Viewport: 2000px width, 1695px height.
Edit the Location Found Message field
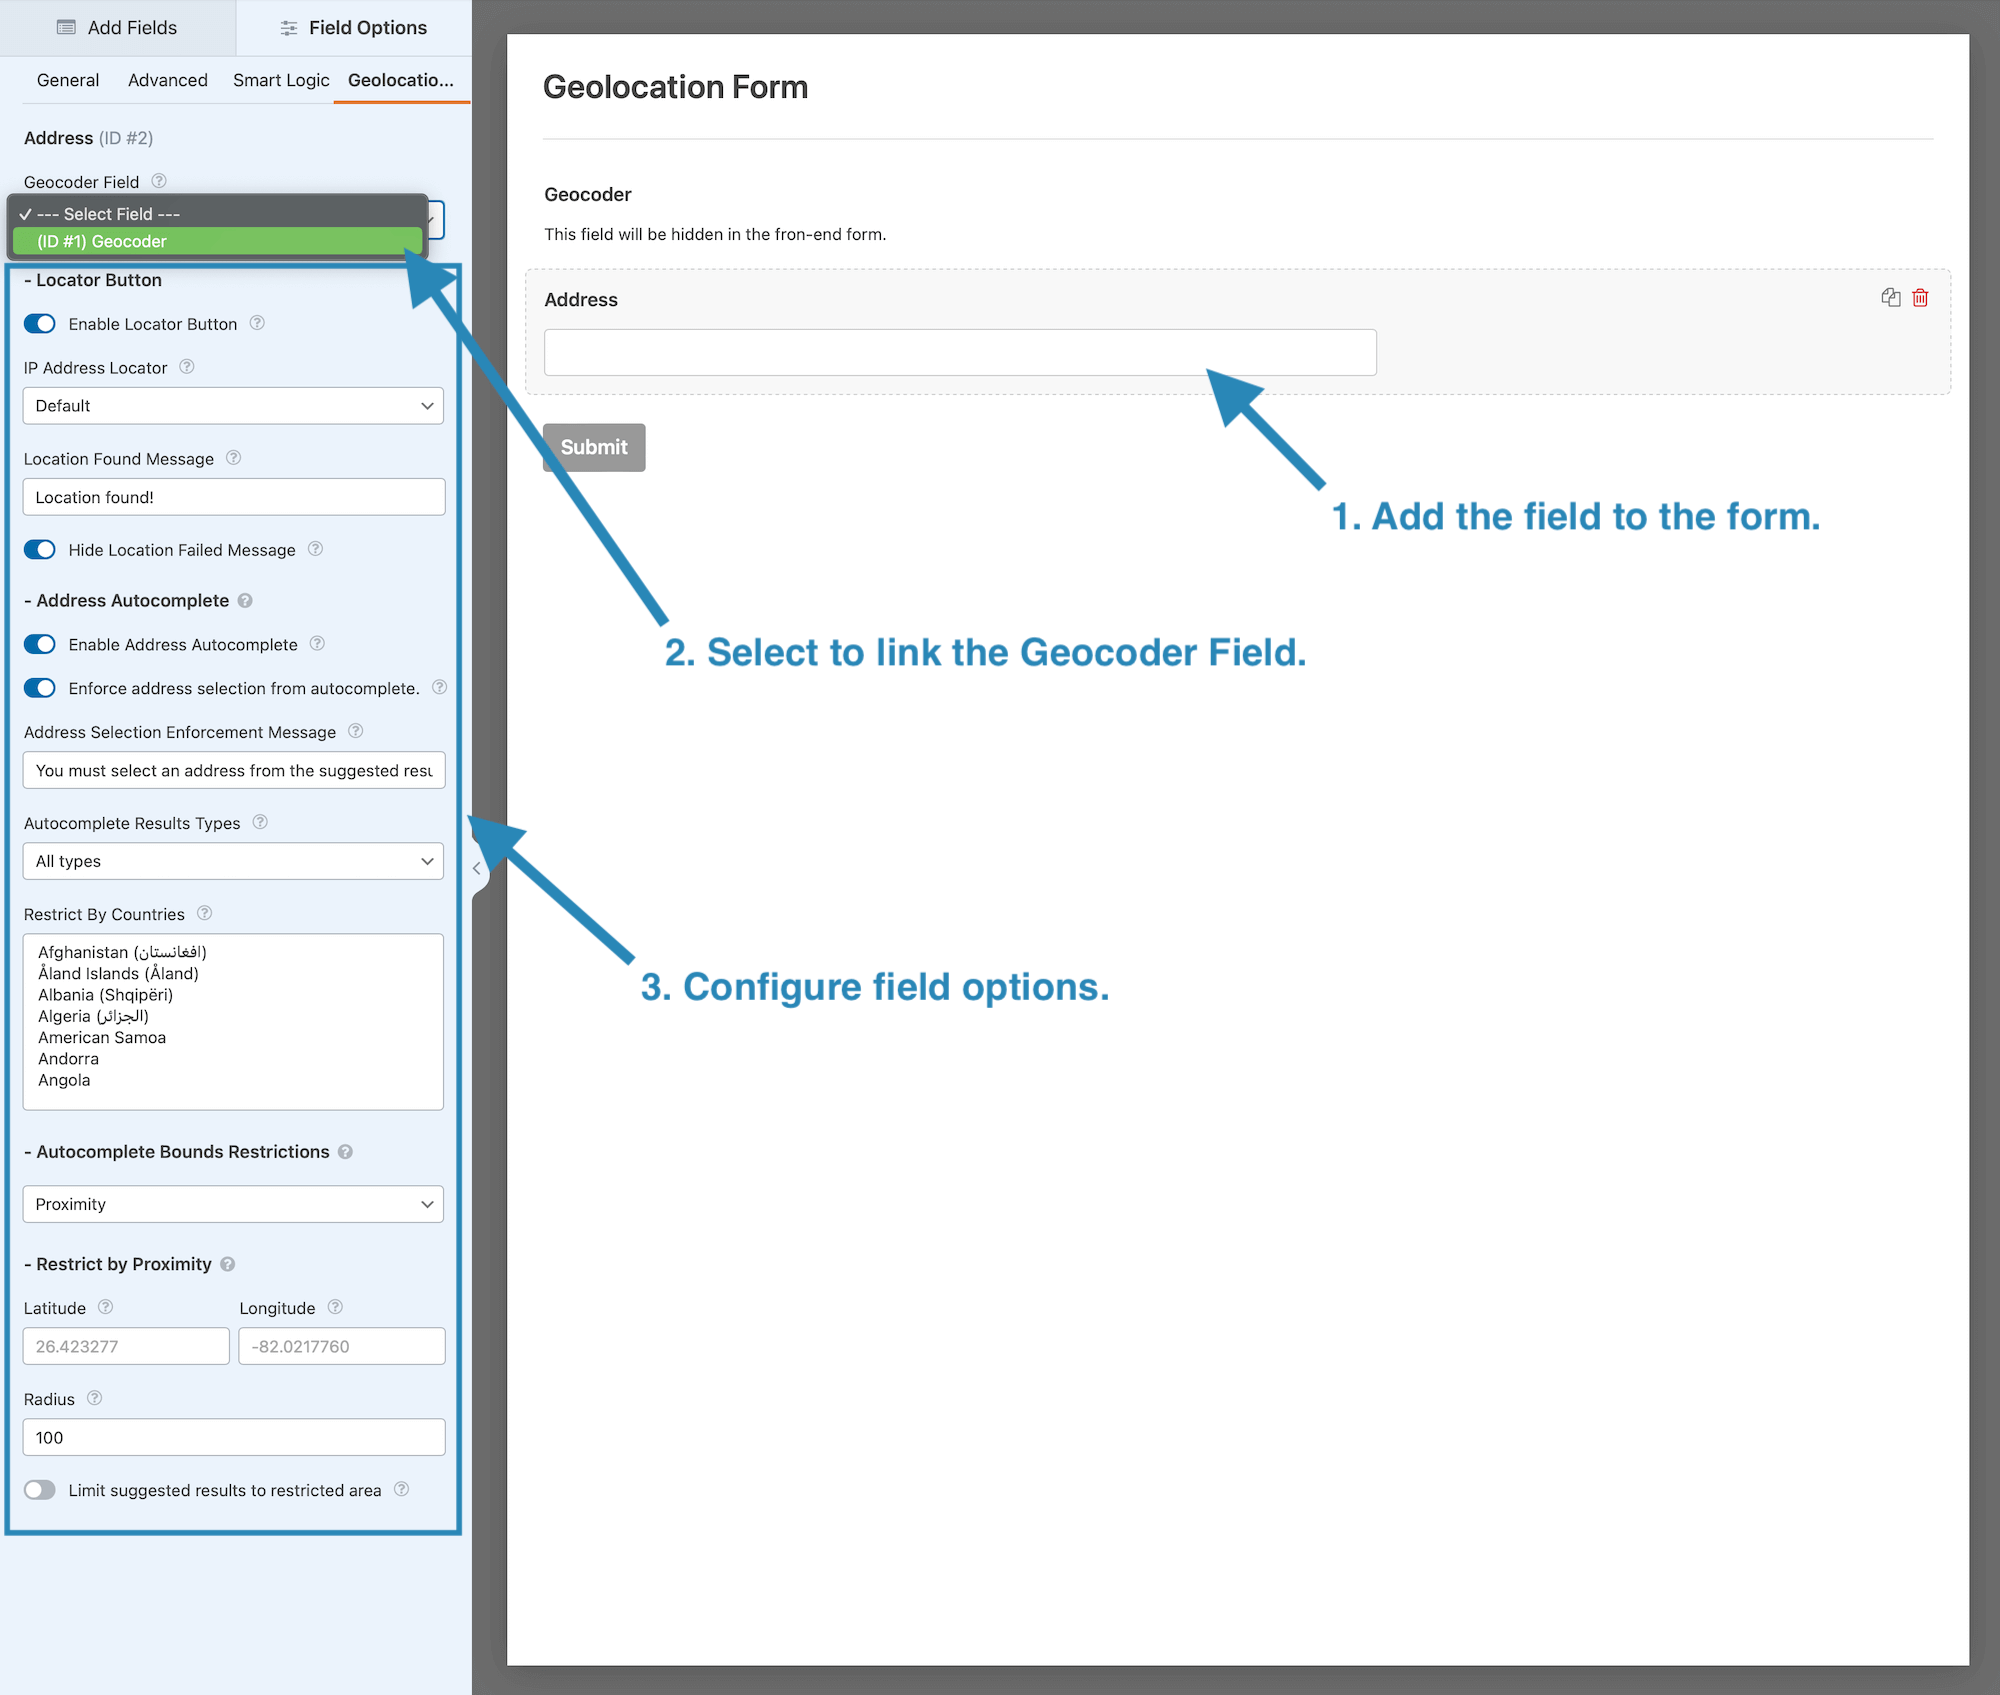[x=234, y=497]
